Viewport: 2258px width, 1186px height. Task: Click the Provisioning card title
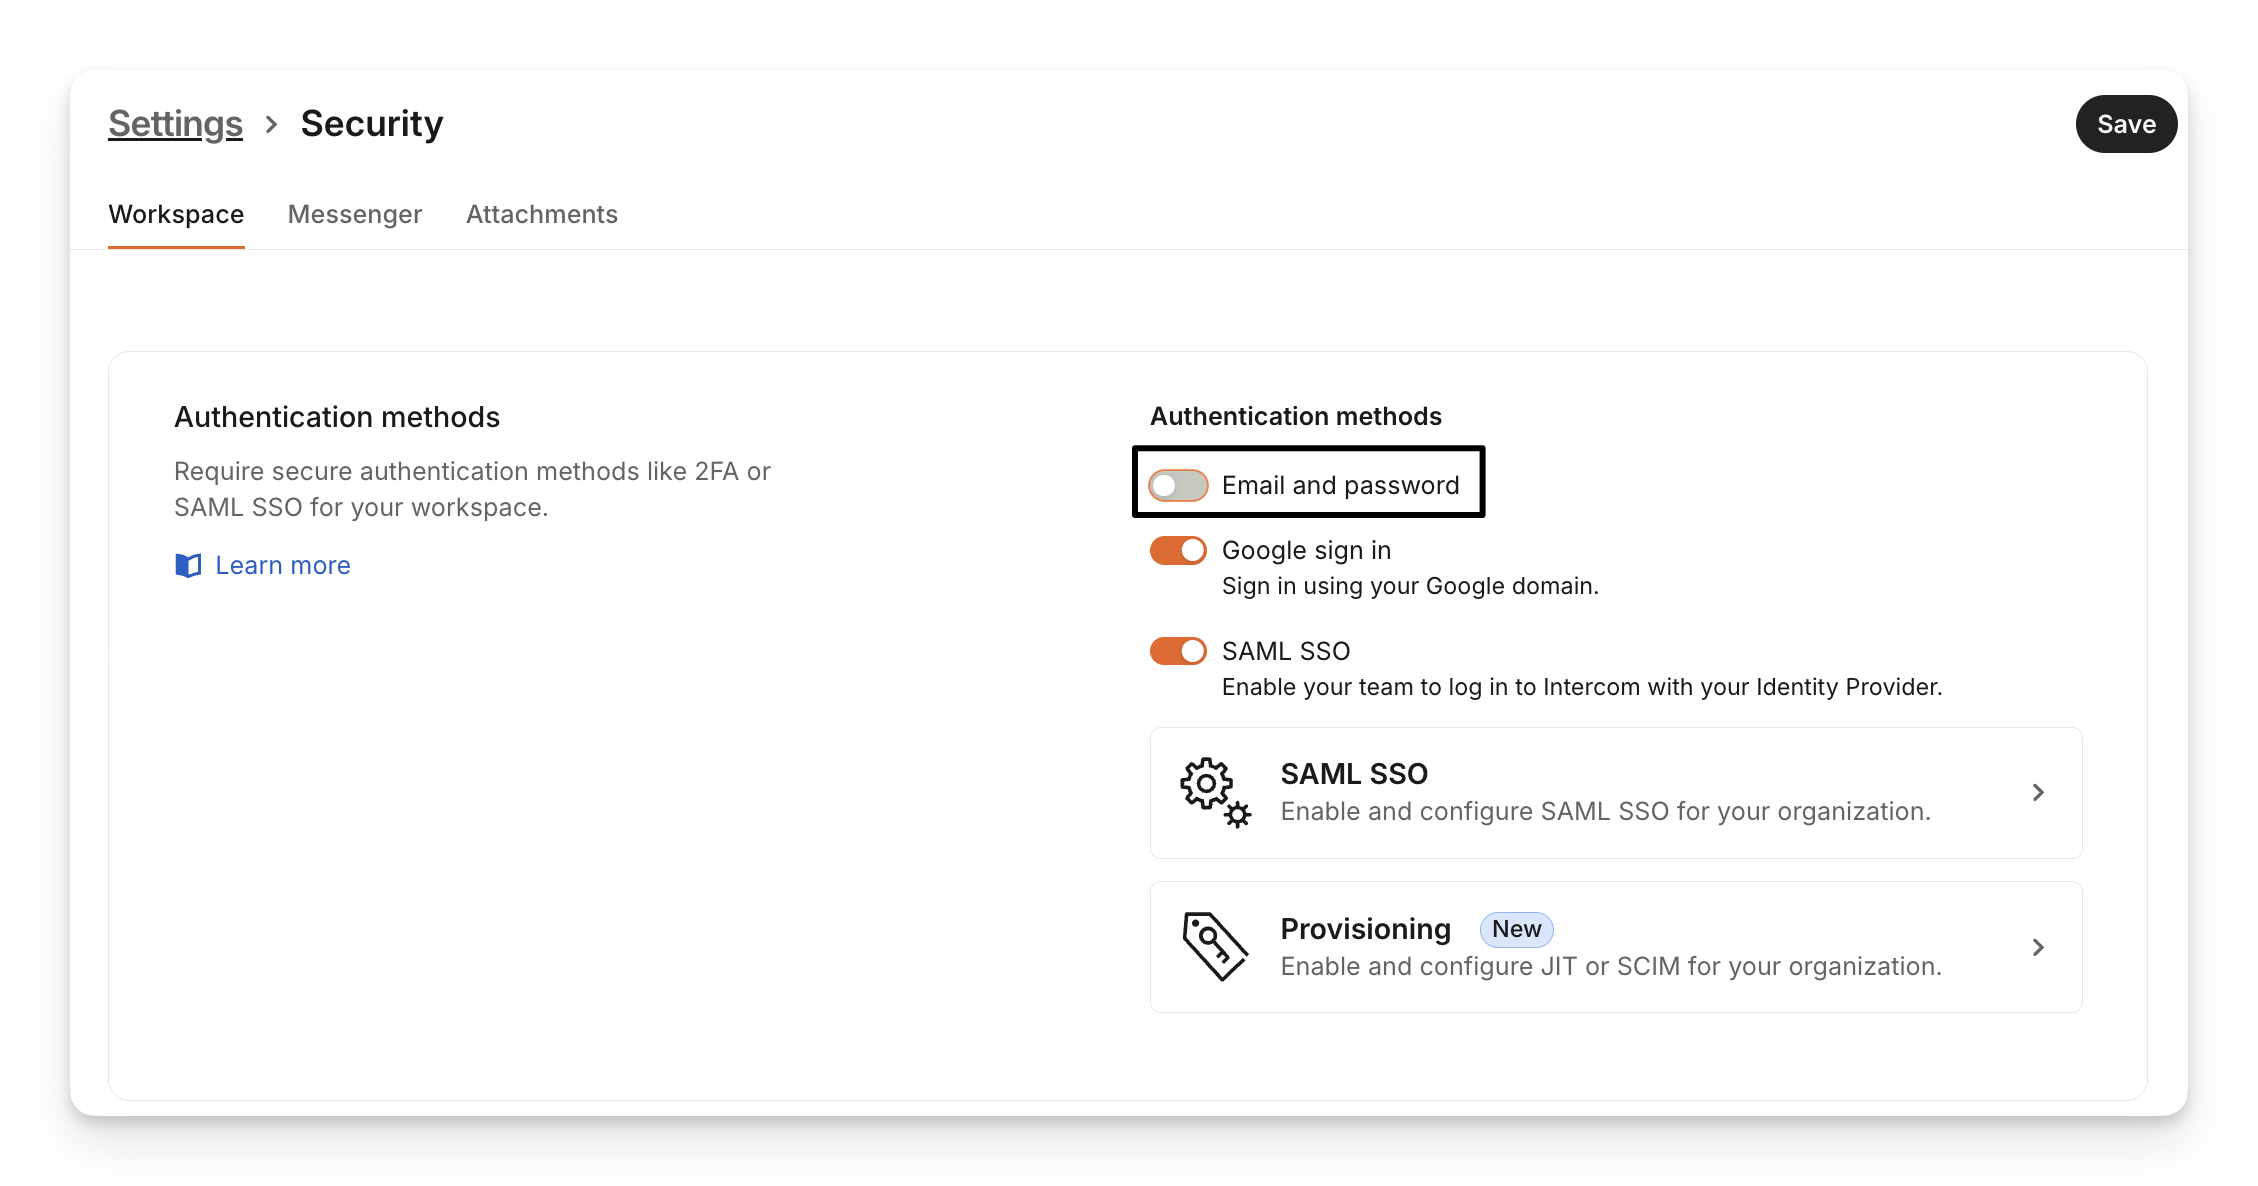[x=1365, y=929]
